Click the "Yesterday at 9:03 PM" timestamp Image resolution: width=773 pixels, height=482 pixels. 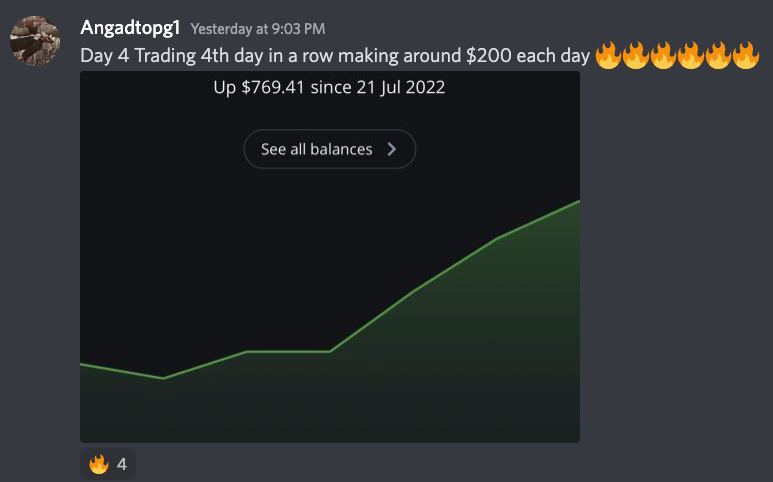pos(257,29)
